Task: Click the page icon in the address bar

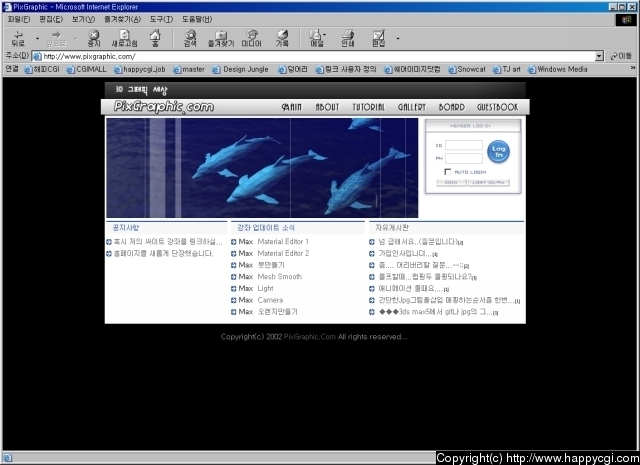Action: [37, 56]
